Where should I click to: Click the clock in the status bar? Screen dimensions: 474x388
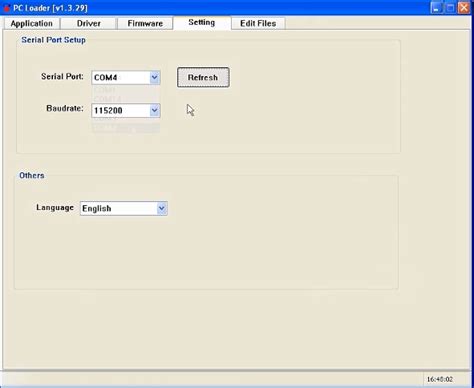pos(440,379)
